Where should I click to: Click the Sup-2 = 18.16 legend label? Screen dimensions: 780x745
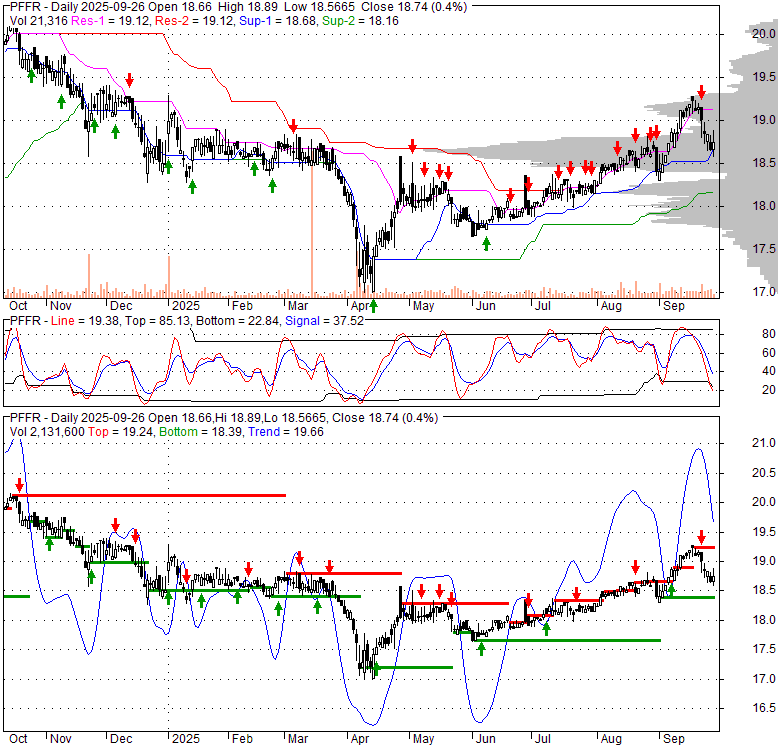point(360,21)
